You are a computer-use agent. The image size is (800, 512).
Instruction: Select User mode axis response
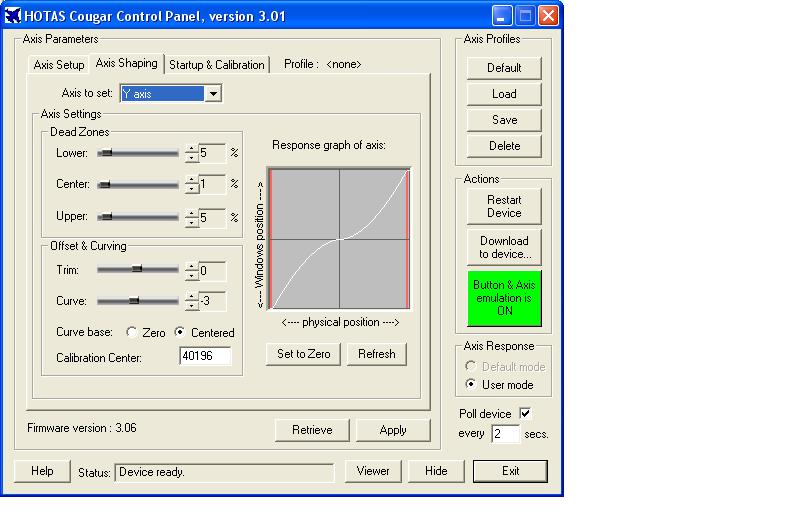pyautogui.click(x=470, y=384)
